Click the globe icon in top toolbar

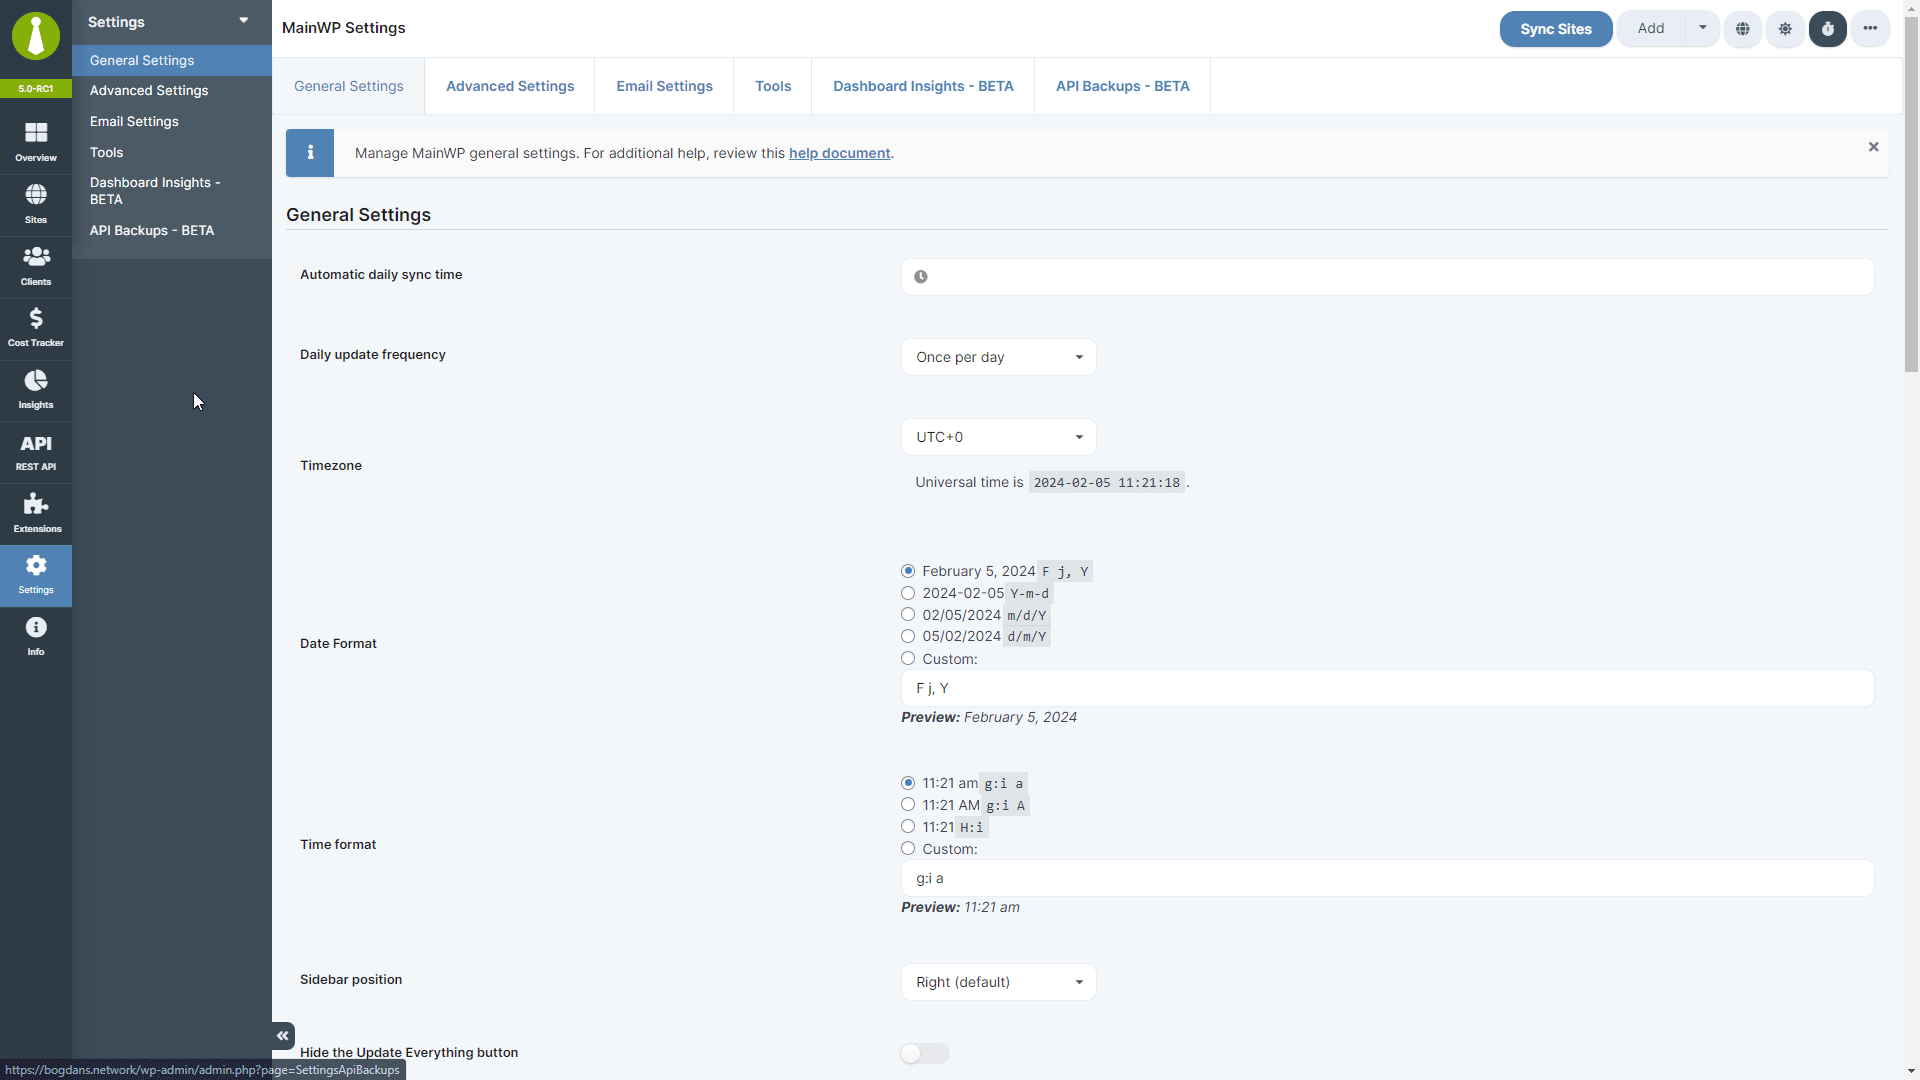[x=1743, y=29]
